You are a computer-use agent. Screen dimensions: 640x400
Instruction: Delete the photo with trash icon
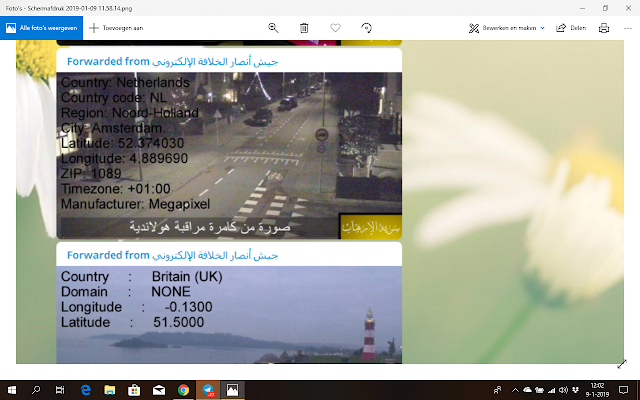(x=304, y=28)
